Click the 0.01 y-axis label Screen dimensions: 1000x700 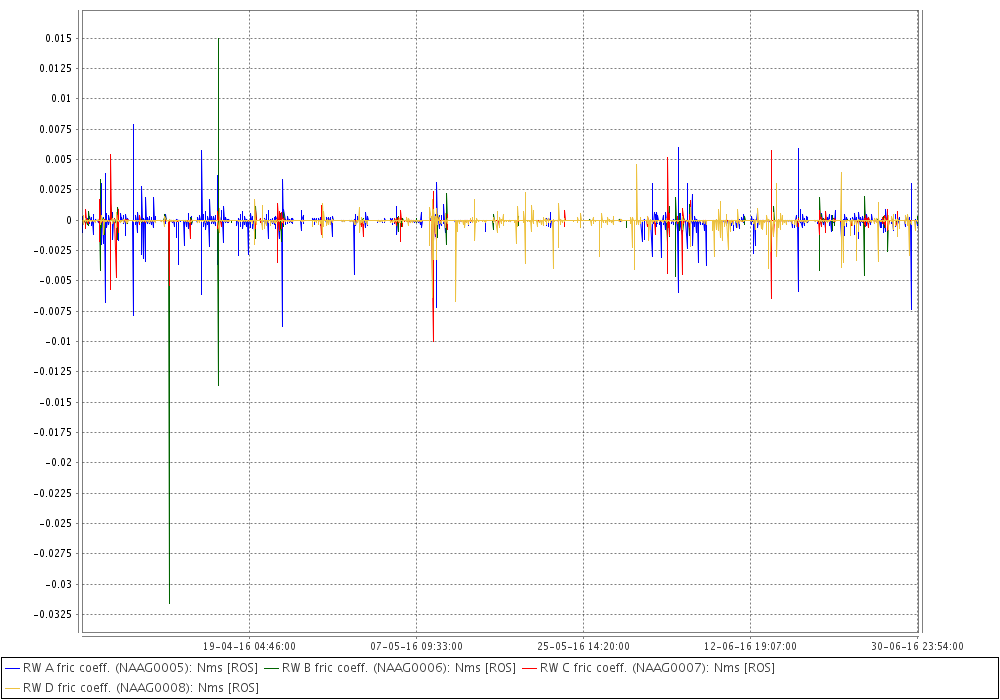pyautogui.click(x=61, y=98)
